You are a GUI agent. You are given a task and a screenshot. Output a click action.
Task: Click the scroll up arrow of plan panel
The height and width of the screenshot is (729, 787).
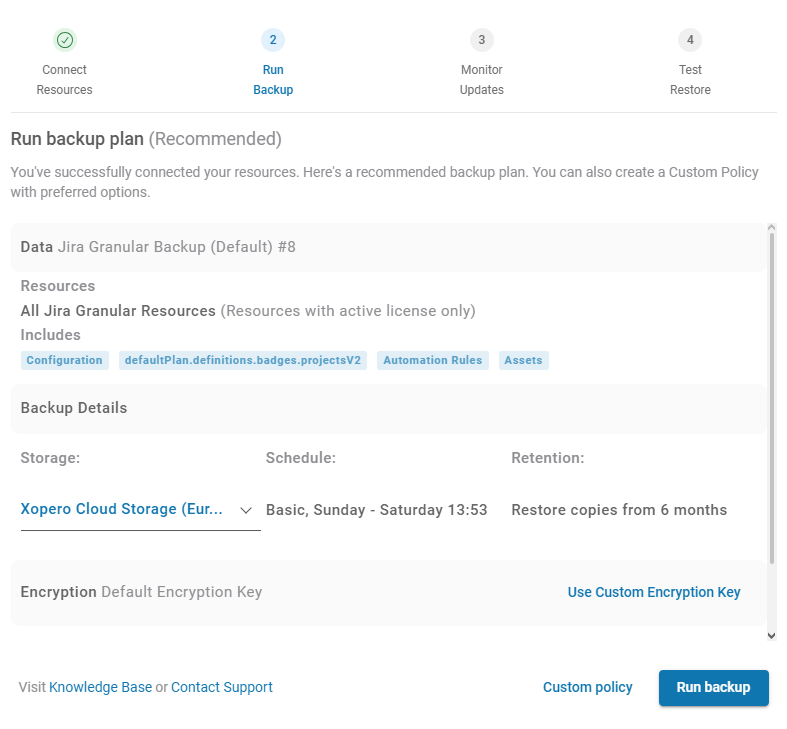pyautogui.click(x=771, y=229)
